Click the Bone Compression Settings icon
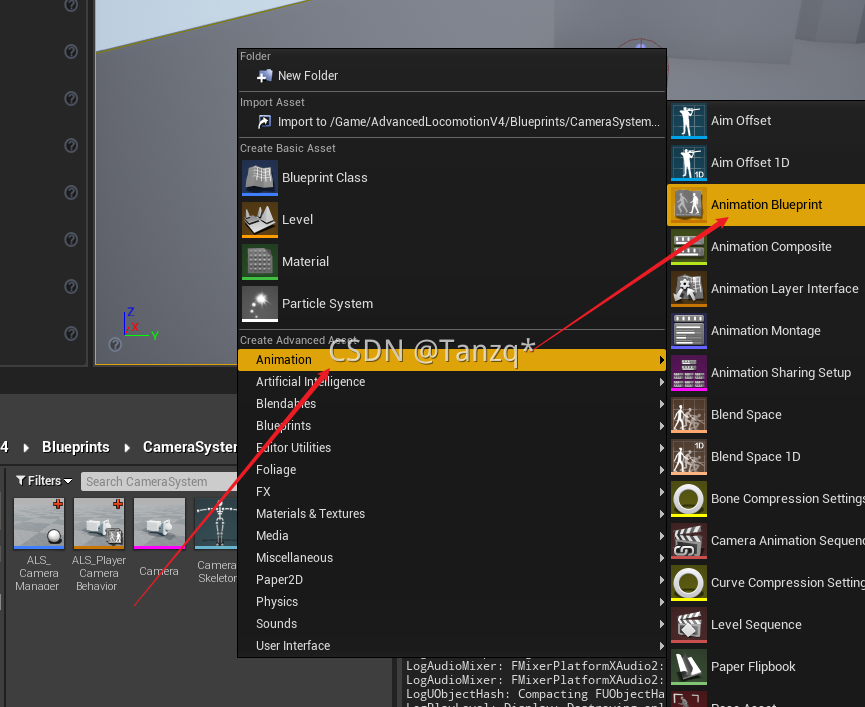The width and height of the screenshot is (865, 707). (x=688, y=499)
